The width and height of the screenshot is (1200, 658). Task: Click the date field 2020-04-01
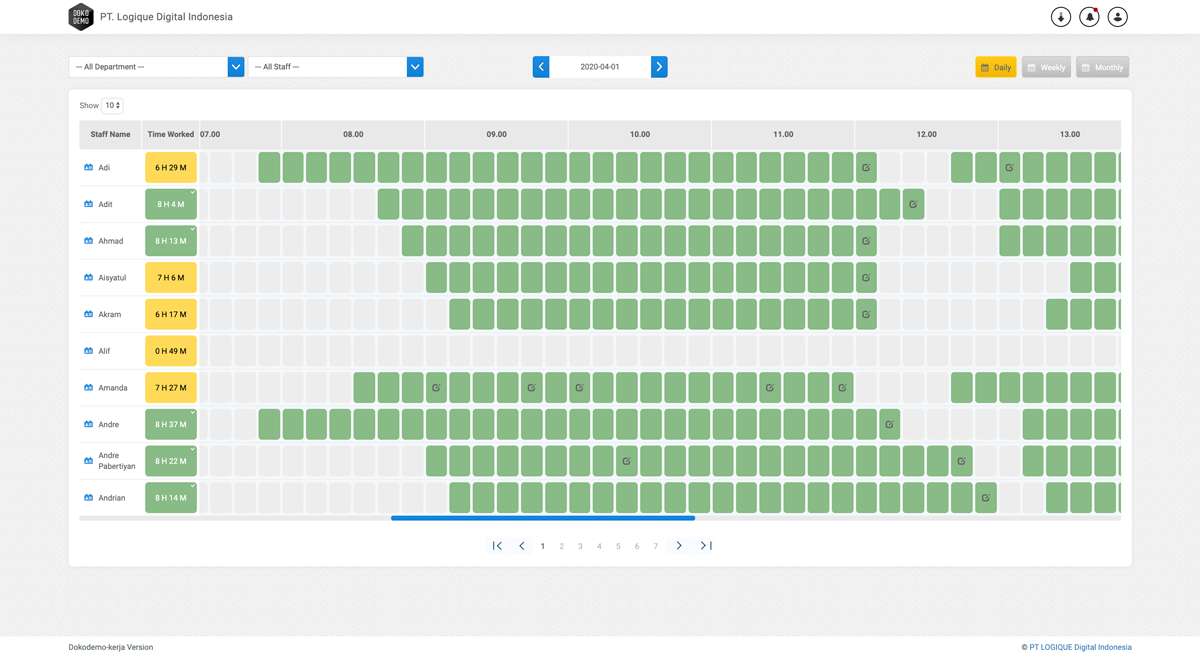click(x=600, y=67)
